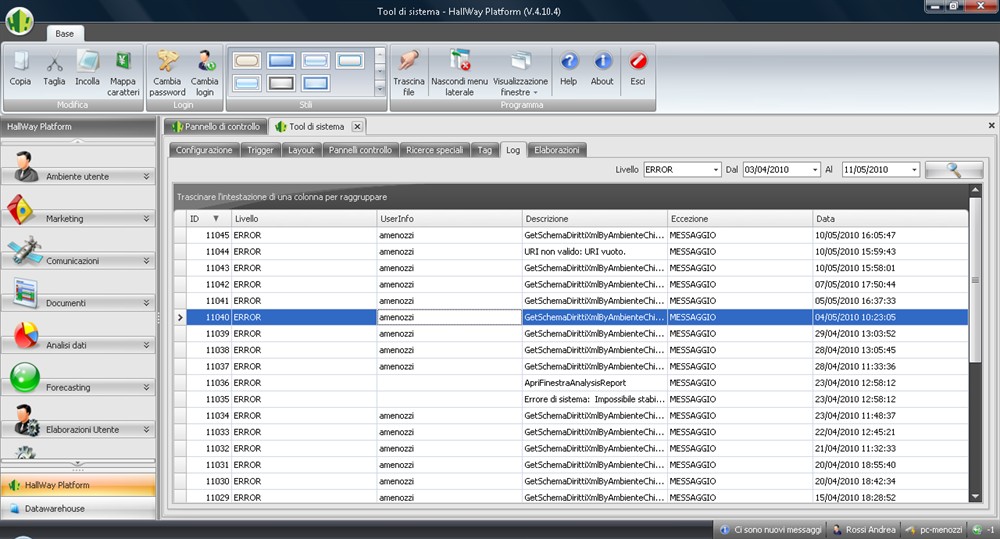Select the Base ribbon tab
1000x539 pixels.
click(x=64, y=34)
